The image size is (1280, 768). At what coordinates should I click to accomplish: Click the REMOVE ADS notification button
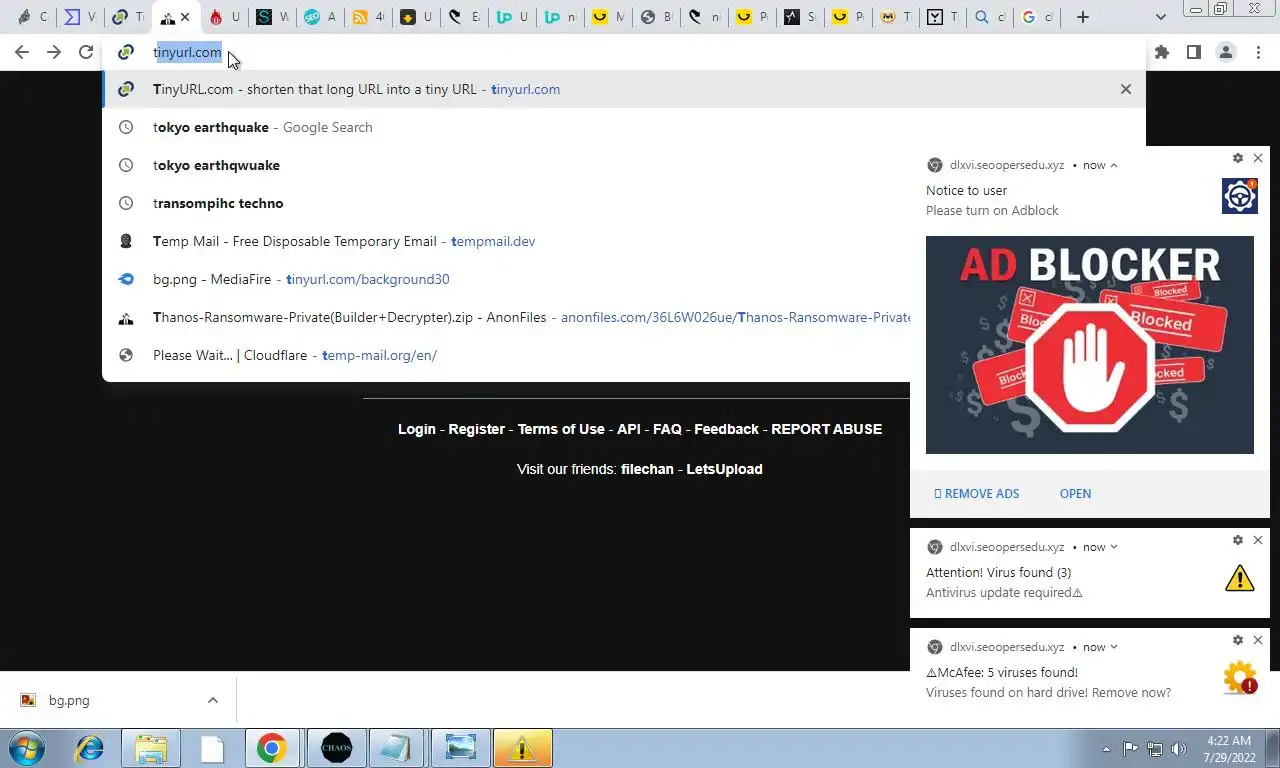(977, 493)
